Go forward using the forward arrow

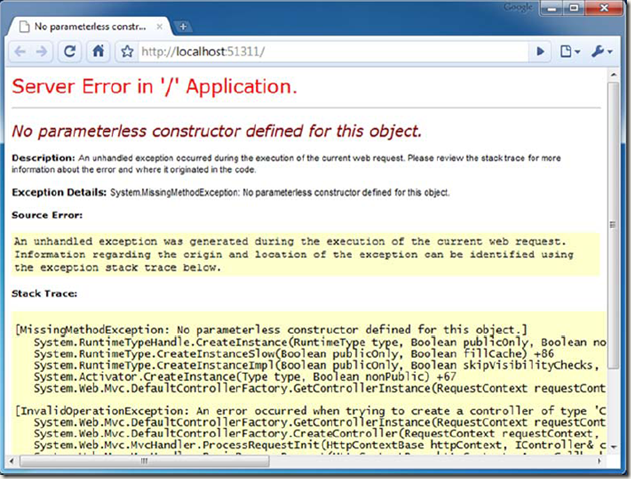41,52
